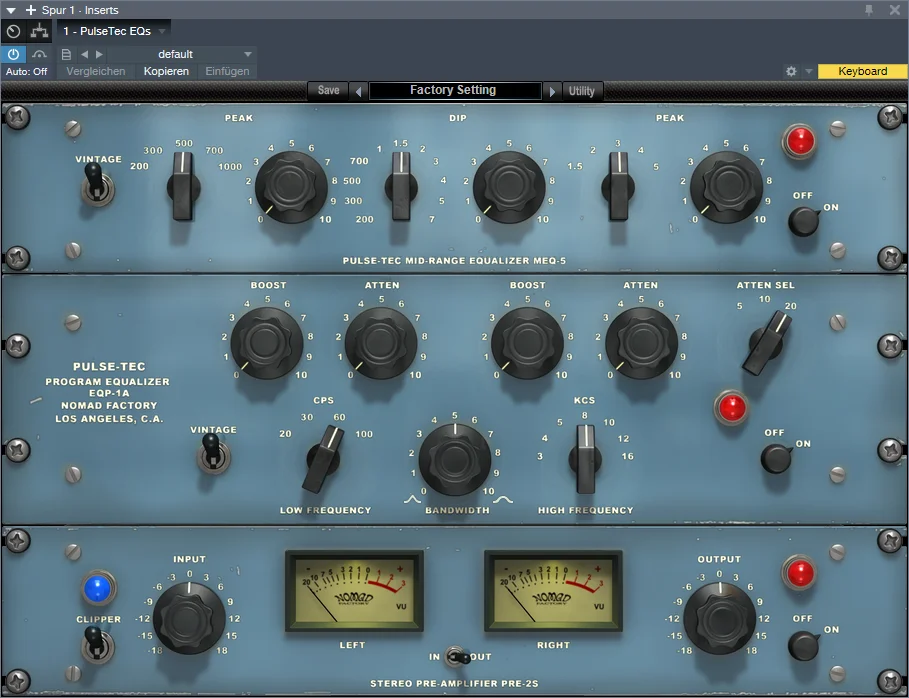Open the dropdown arrow next to gear
The image size is (909, 698).
coord(808,71)
